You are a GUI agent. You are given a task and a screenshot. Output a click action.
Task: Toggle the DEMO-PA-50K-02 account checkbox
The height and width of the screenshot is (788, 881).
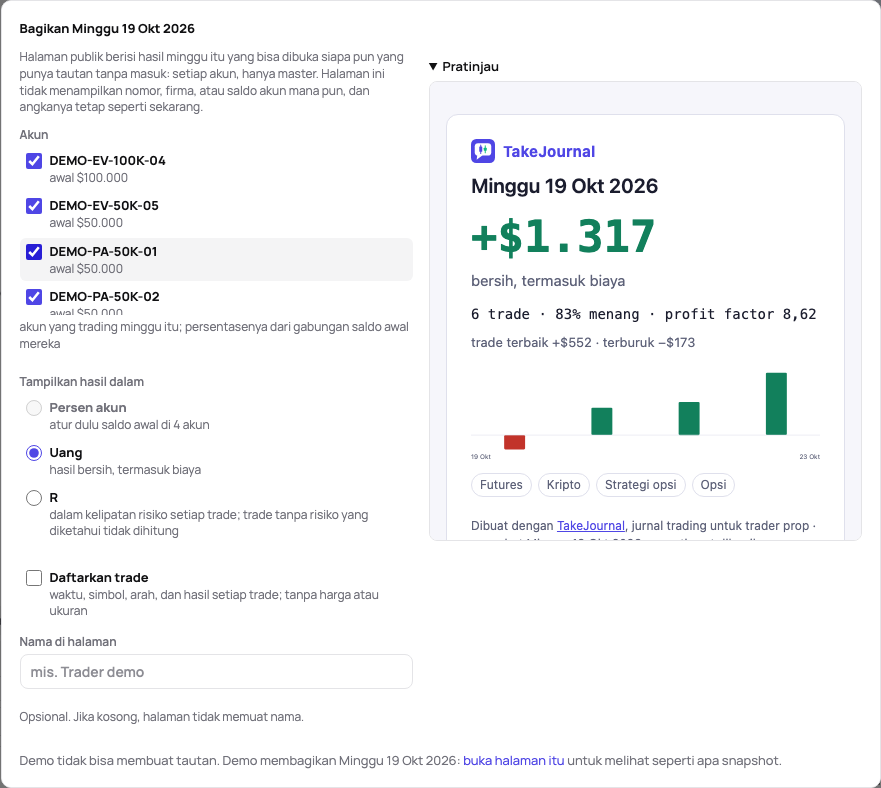point(34,297)
